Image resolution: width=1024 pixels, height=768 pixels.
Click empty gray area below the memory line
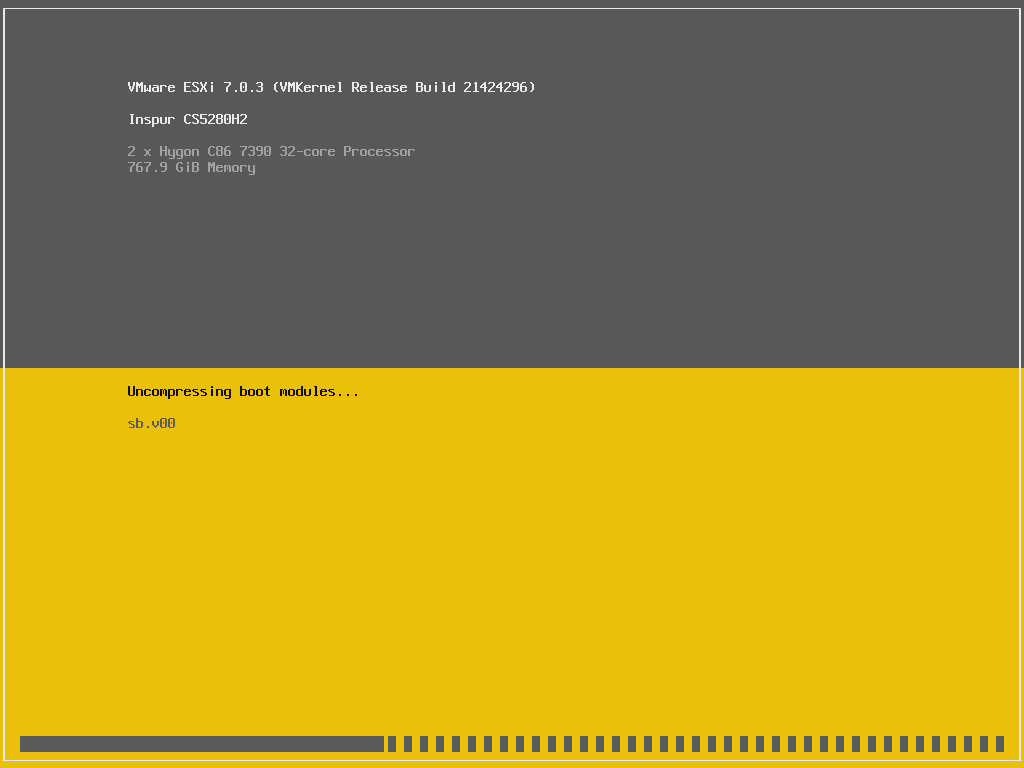500,270
